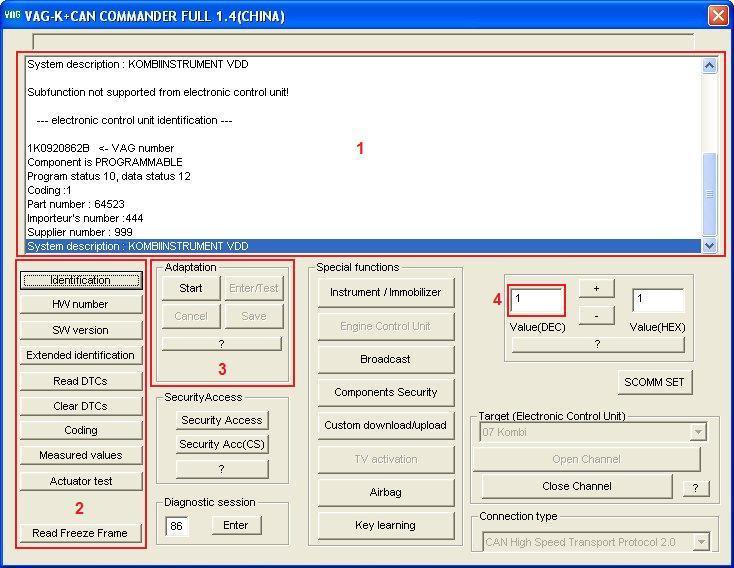Close the VAG-K+CAN Commander window
Screen dimensions: 734x568
[718, 15]
